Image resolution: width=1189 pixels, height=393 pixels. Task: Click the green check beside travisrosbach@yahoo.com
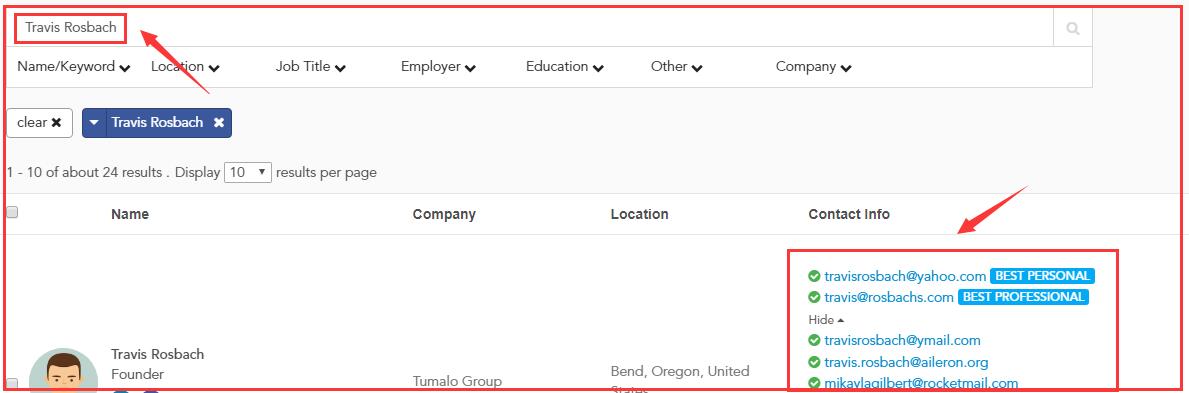pyautogui.click(x=814, y=276)
